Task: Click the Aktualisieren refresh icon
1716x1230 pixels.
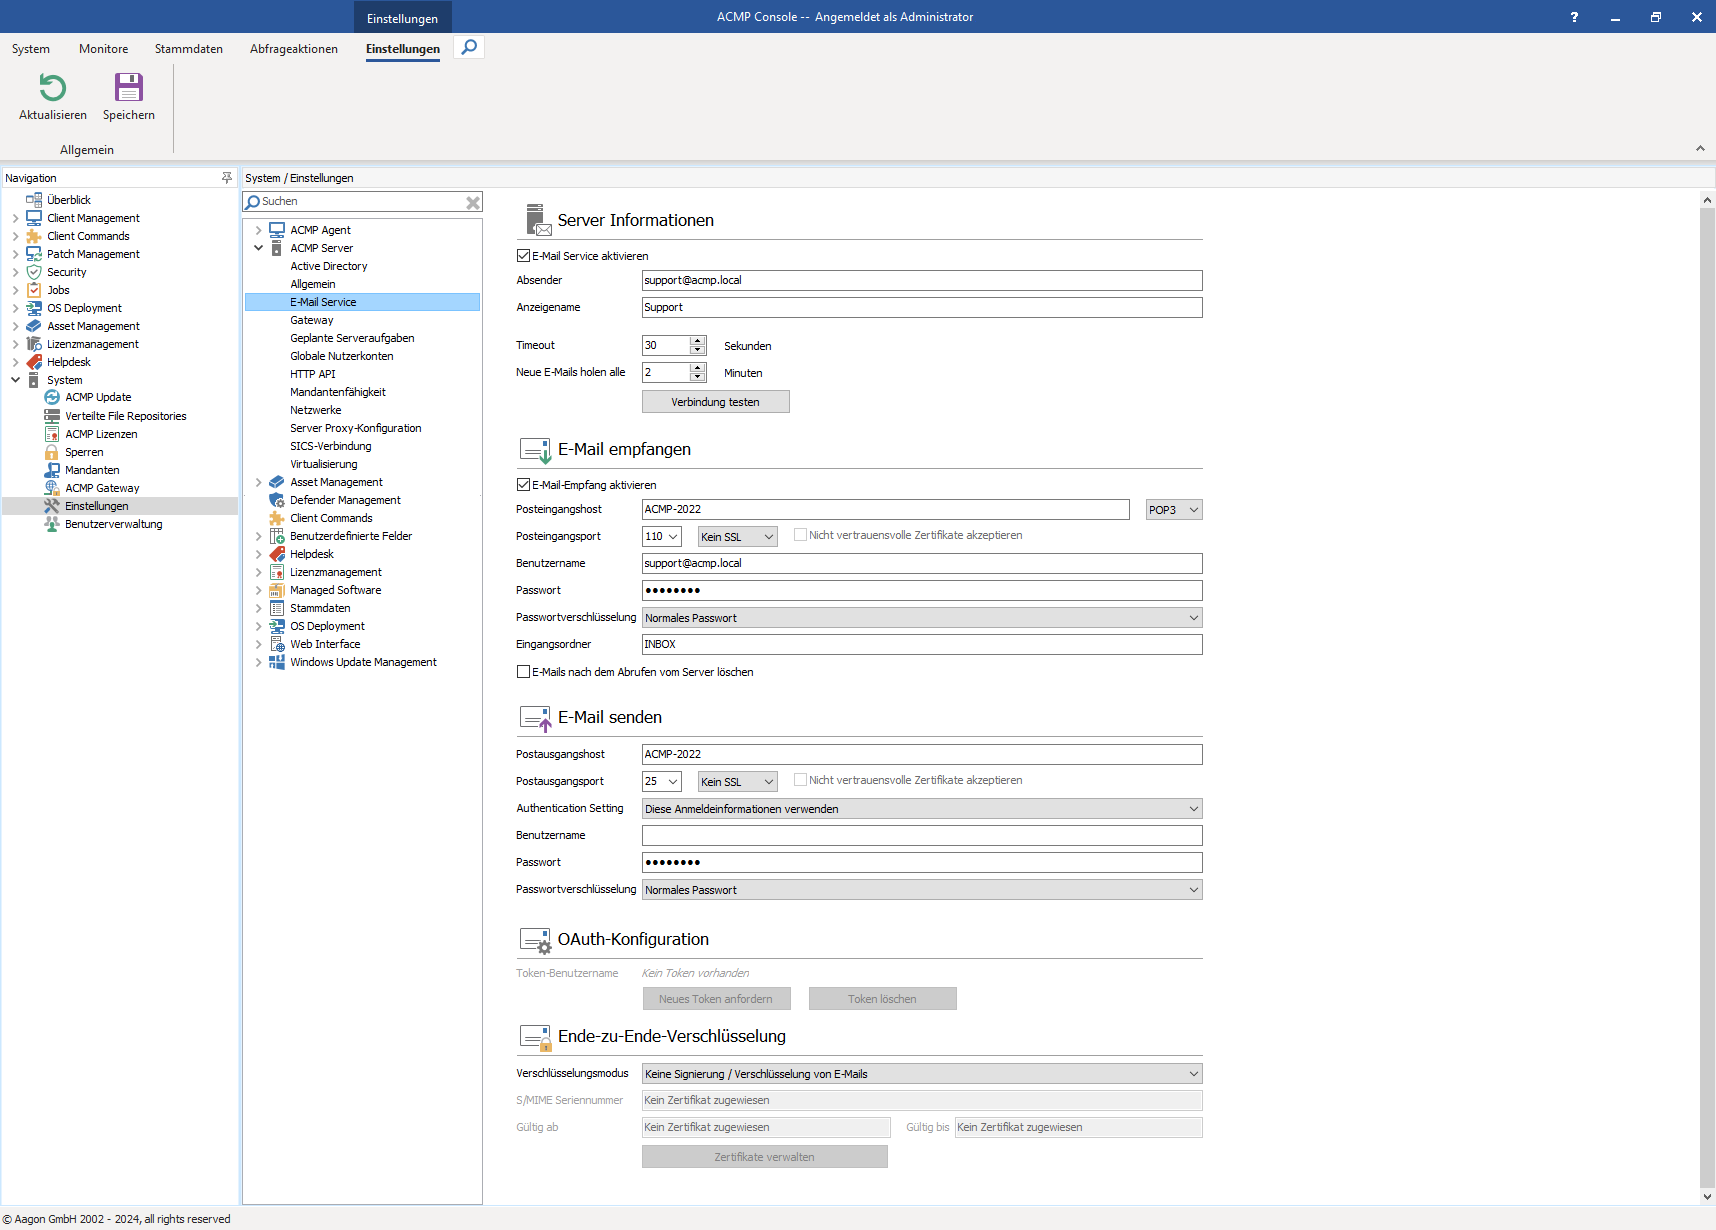Action: (x=52, y=89)
